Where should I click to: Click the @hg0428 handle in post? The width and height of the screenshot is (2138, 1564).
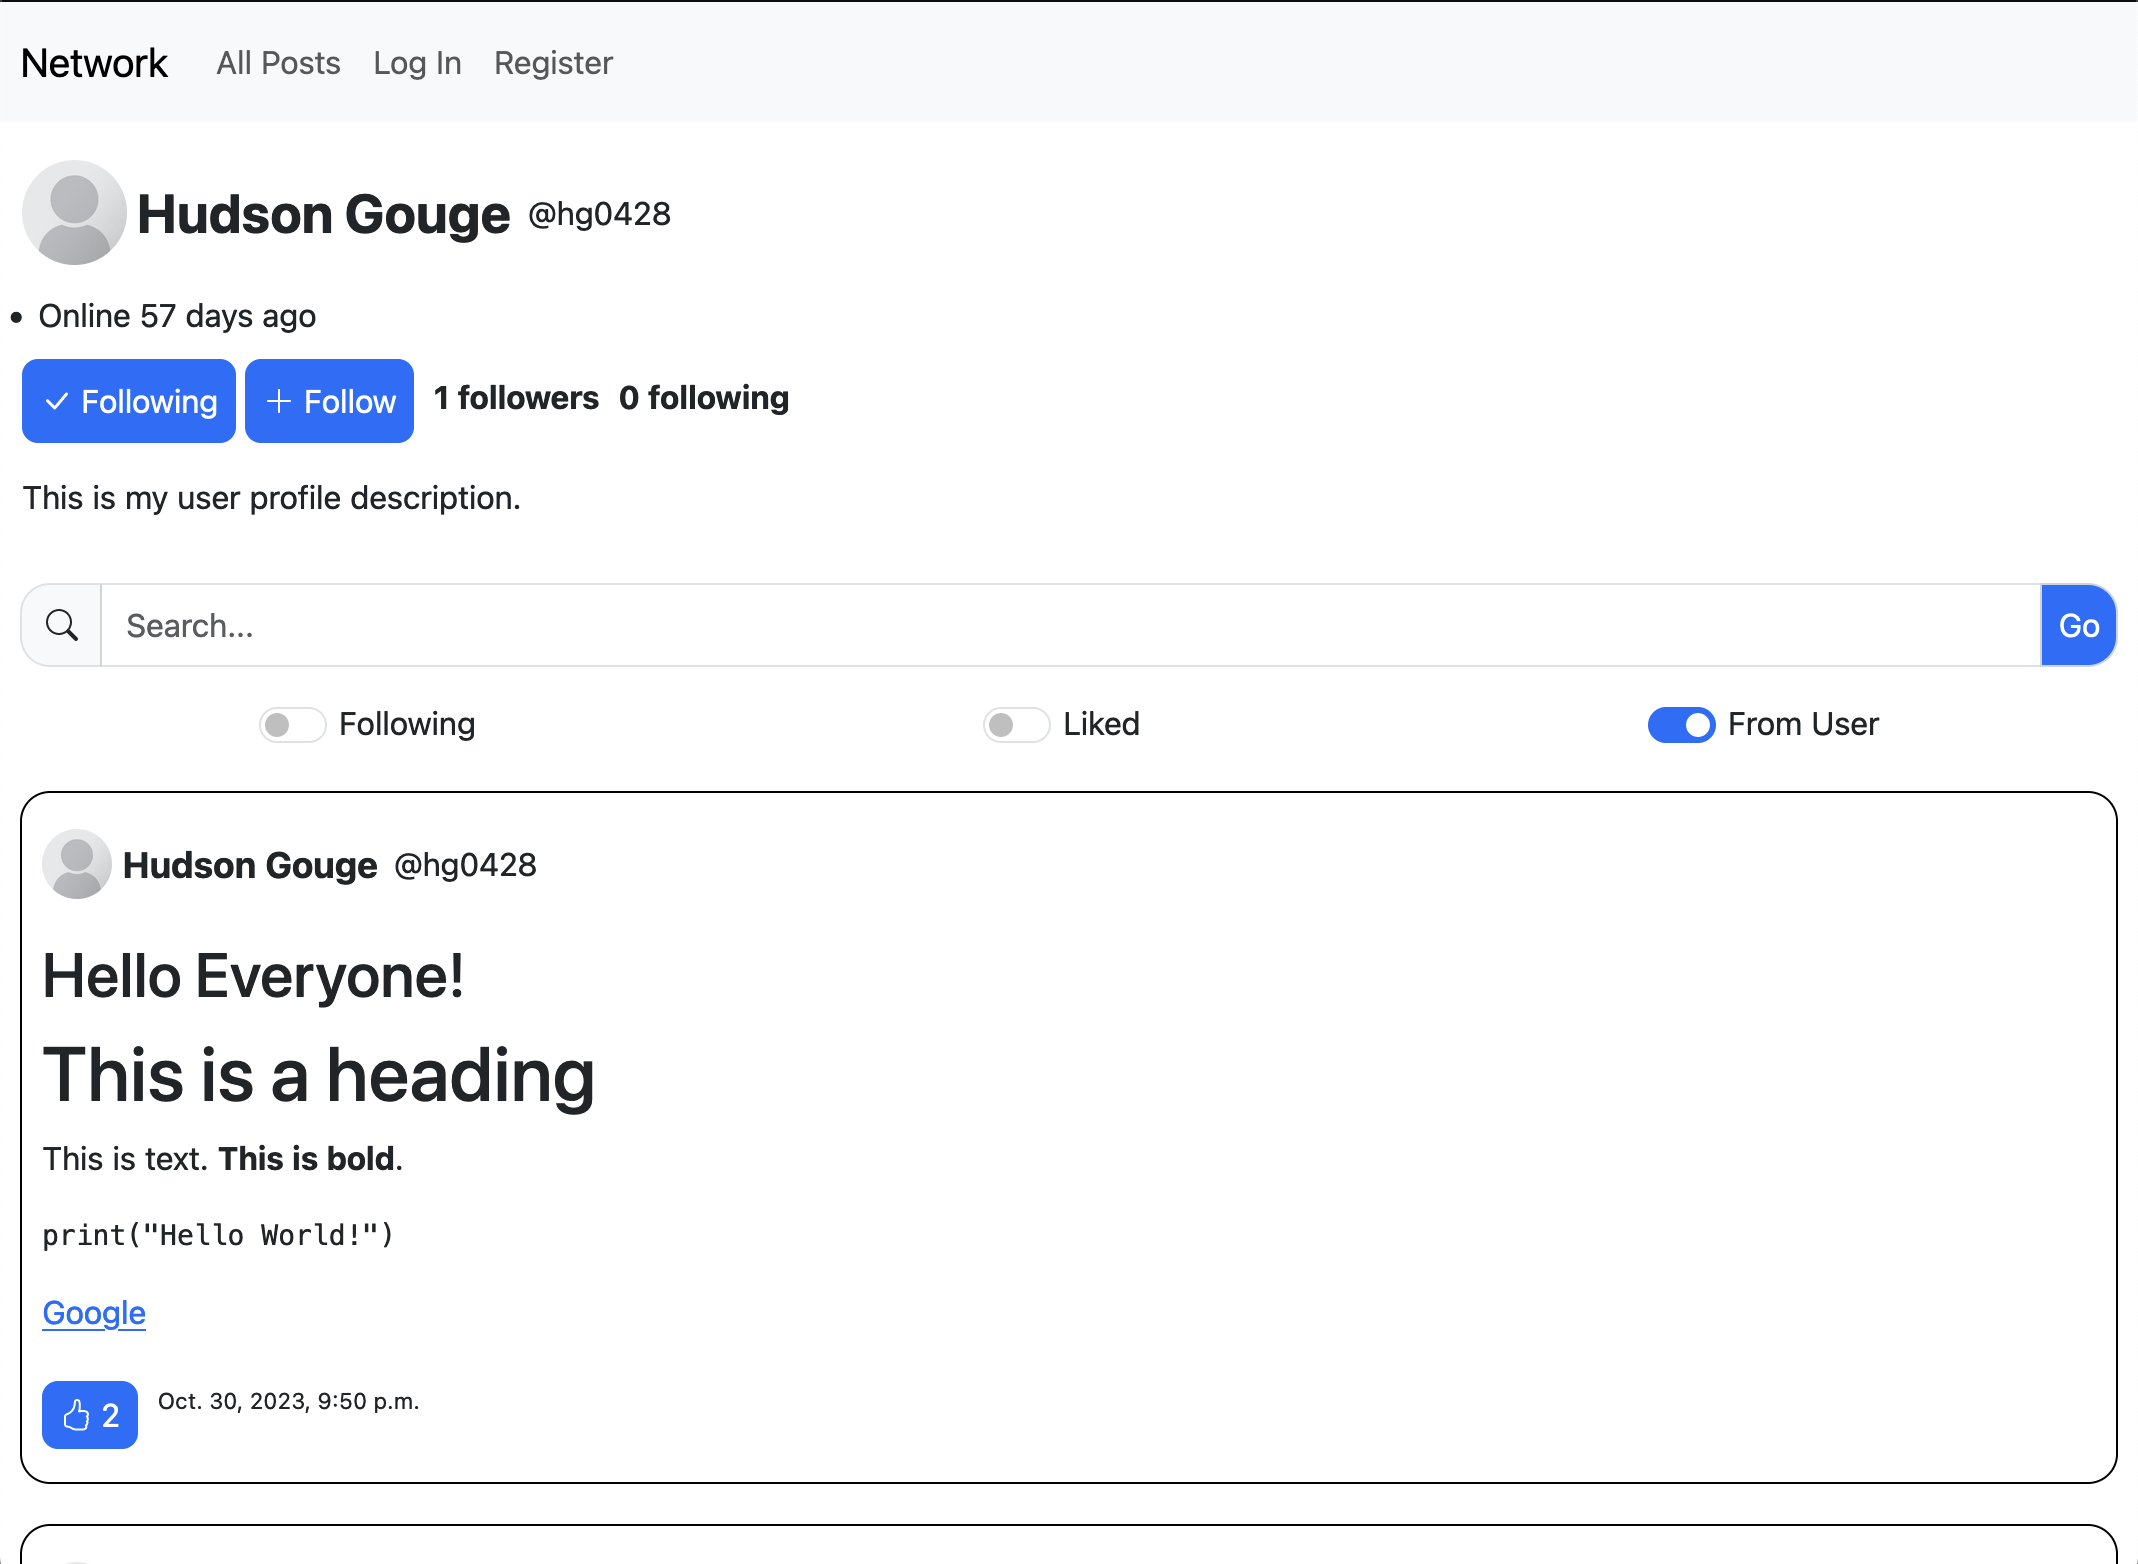click(x=465, y=865)
